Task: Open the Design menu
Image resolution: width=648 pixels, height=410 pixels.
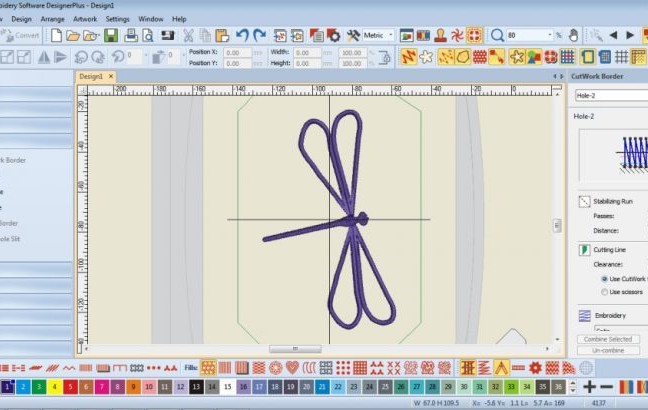Action: click(x=21, y=19)
